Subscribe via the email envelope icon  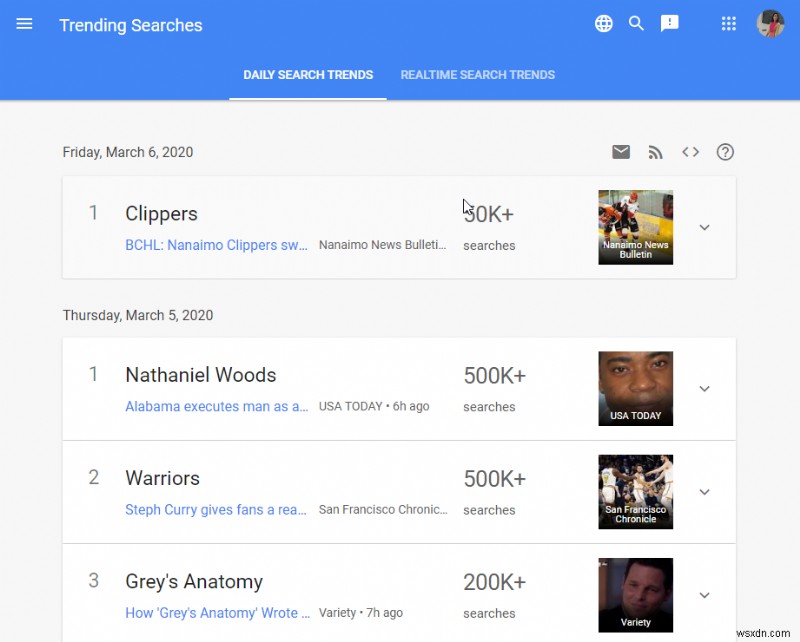click(621, 152)
